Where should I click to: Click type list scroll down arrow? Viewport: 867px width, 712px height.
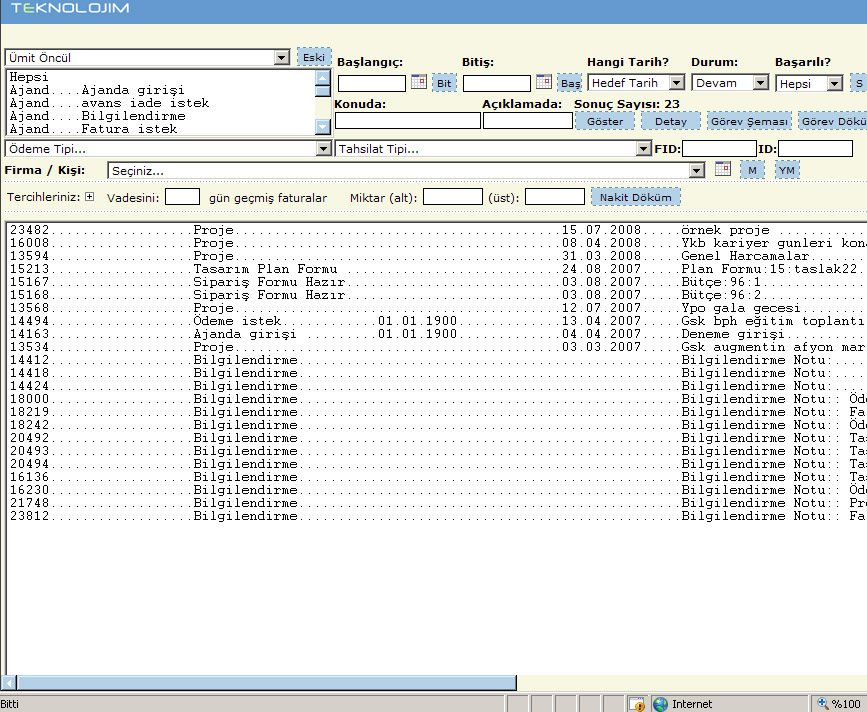323,127
